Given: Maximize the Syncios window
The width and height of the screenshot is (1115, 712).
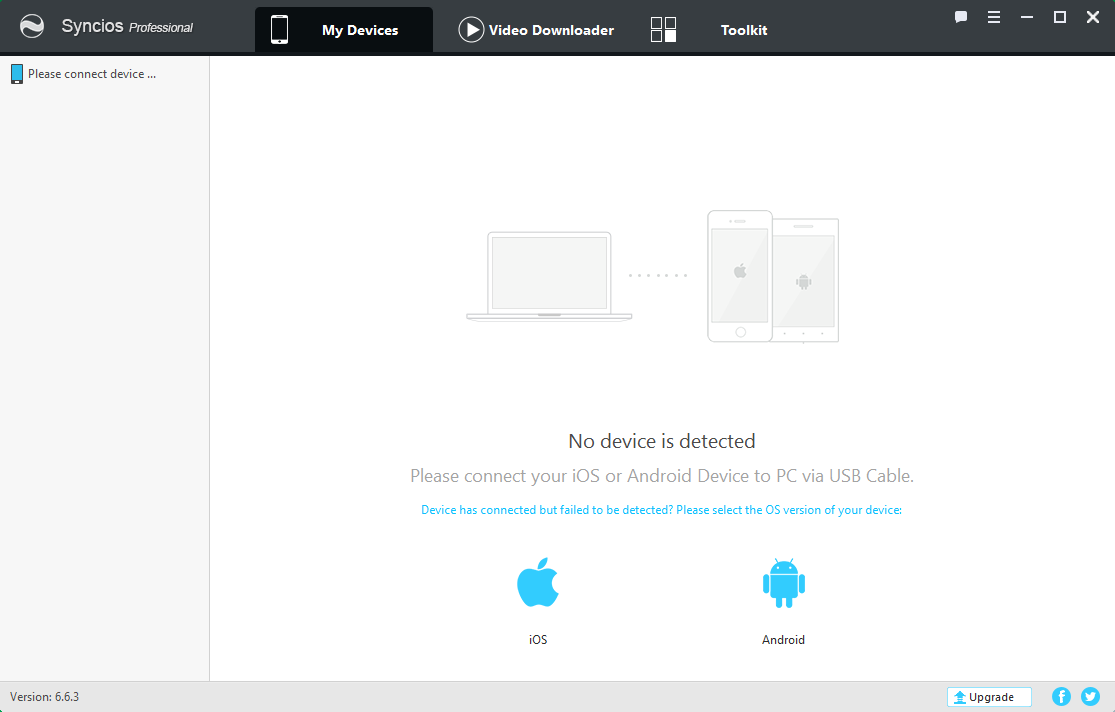Looking at the screenshot, I should (1060, 17).
